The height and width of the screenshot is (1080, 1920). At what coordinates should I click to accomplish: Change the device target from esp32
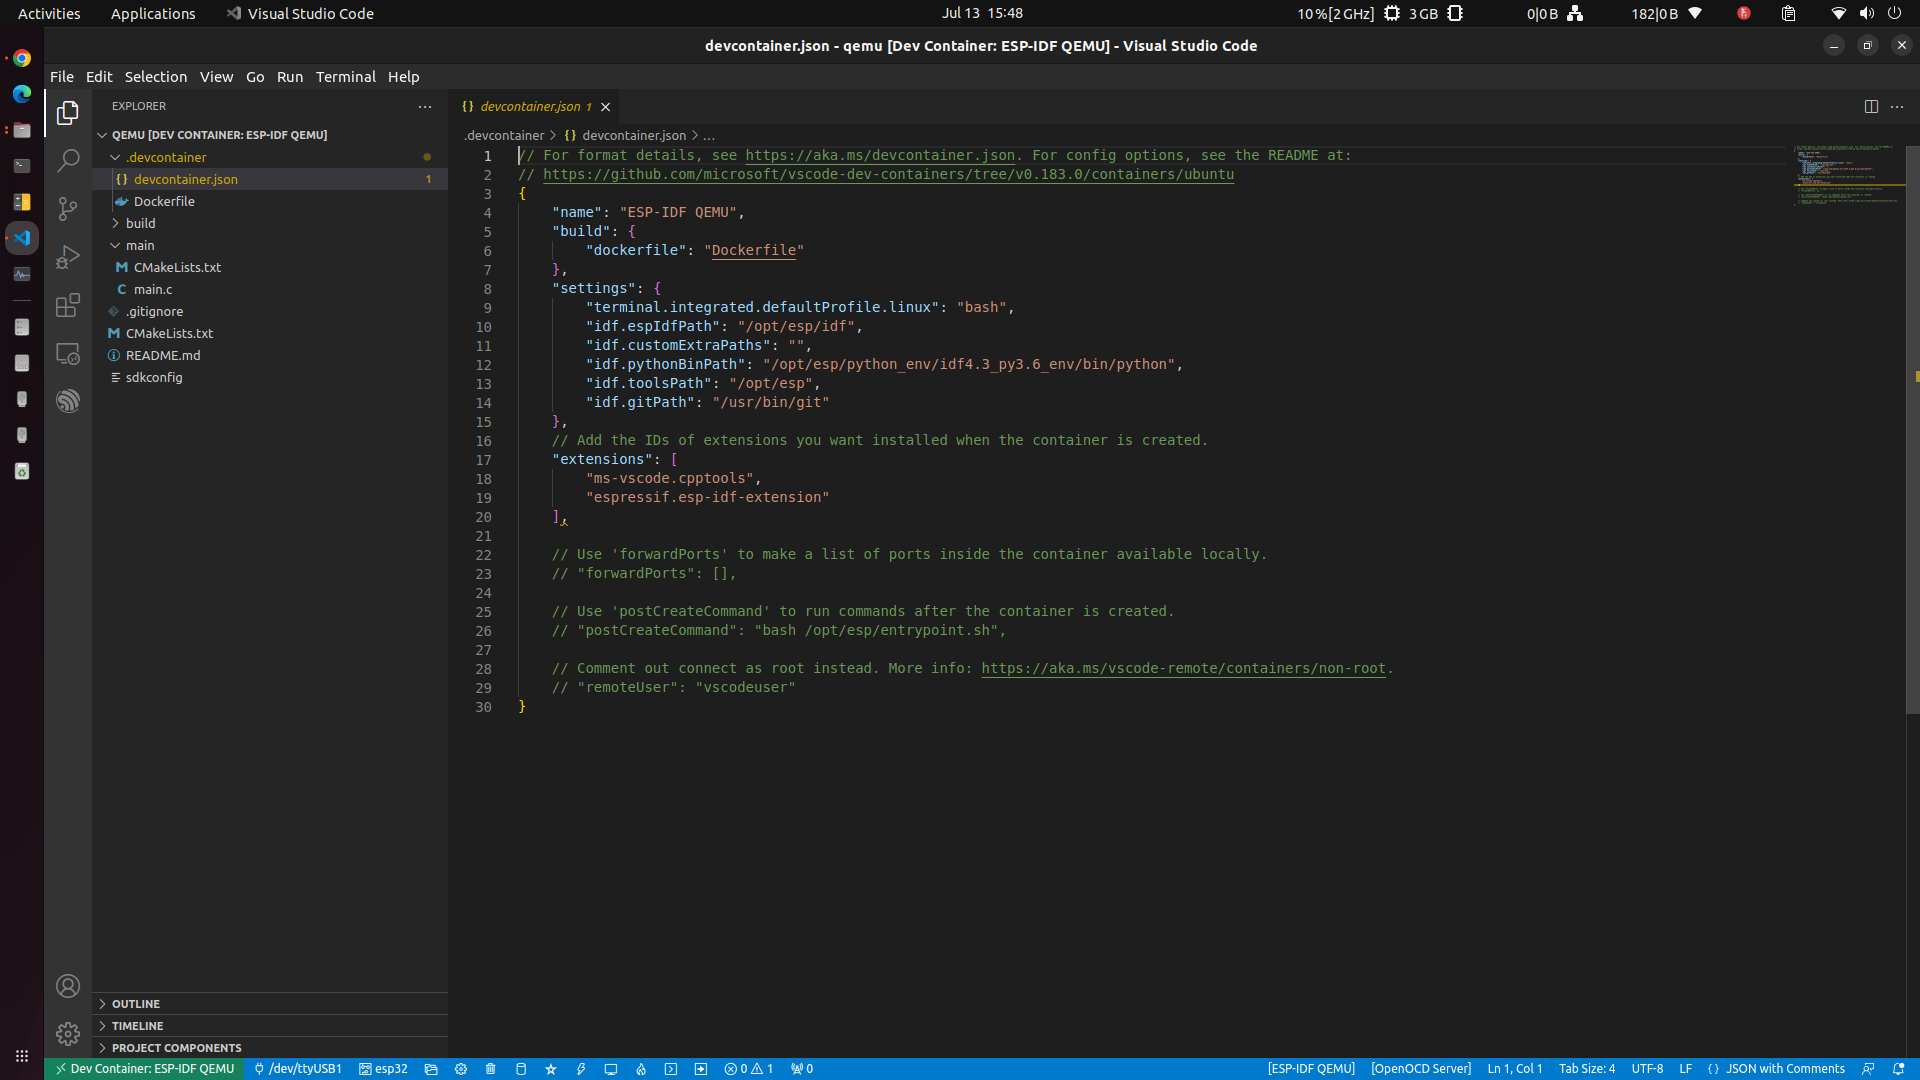tap(383, 1069)
